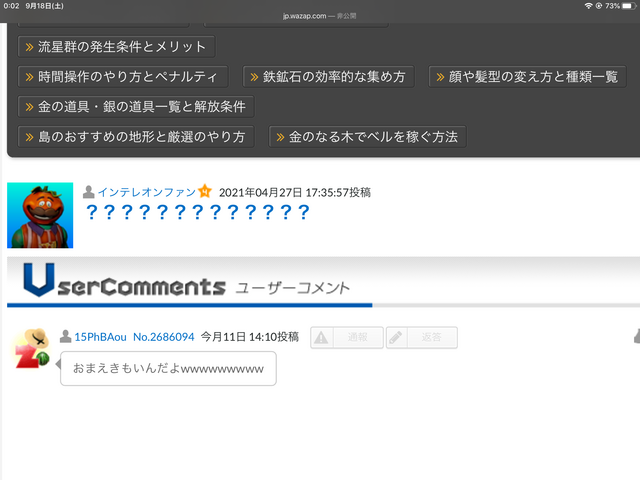Screen dimensions: 640x480
Task: Open 金のなる木でベルを稼ぐ方法 link
Action: click(367, 137)
